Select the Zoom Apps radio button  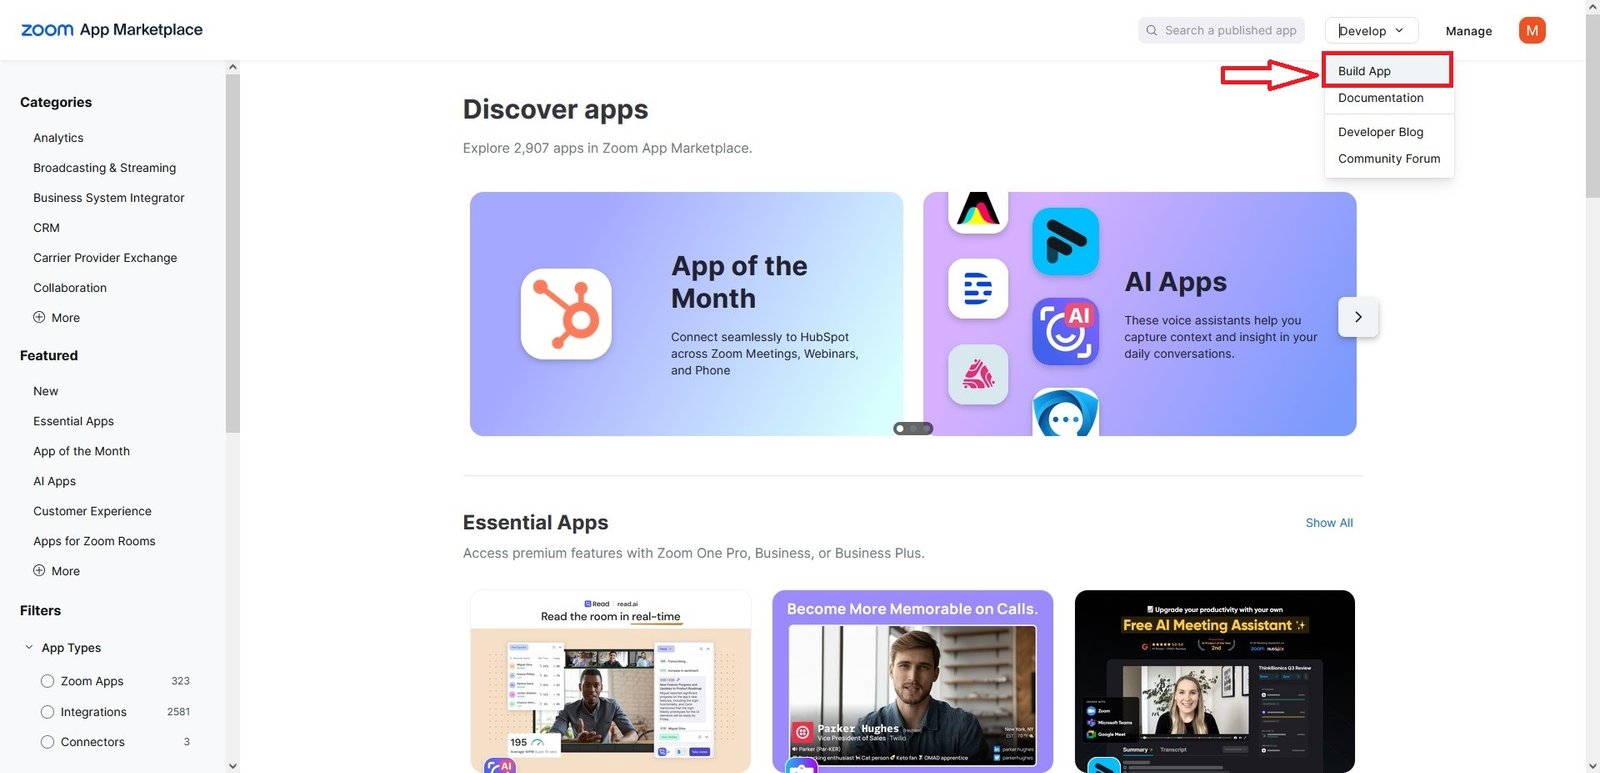[47, 681]
